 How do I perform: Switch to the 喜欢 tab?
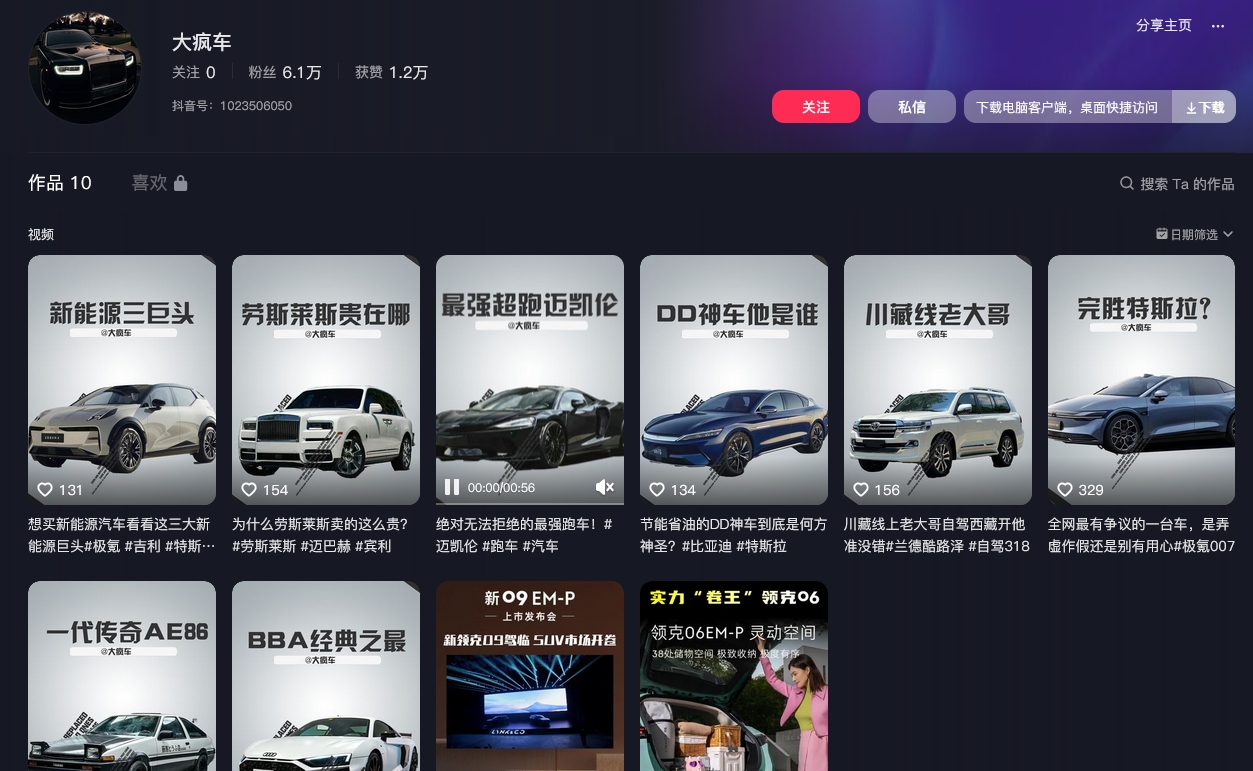(x=160, y=183)
